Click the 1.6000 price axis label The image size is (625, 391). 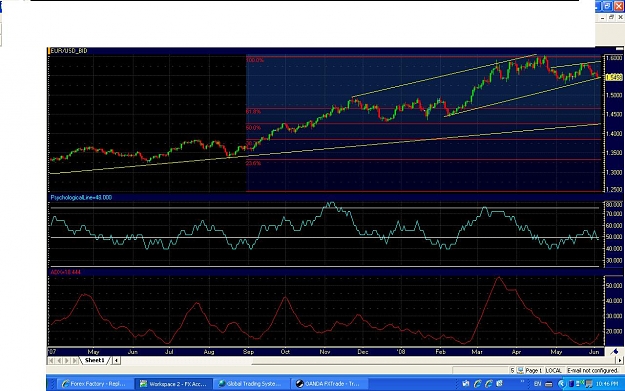click(614, 58)
